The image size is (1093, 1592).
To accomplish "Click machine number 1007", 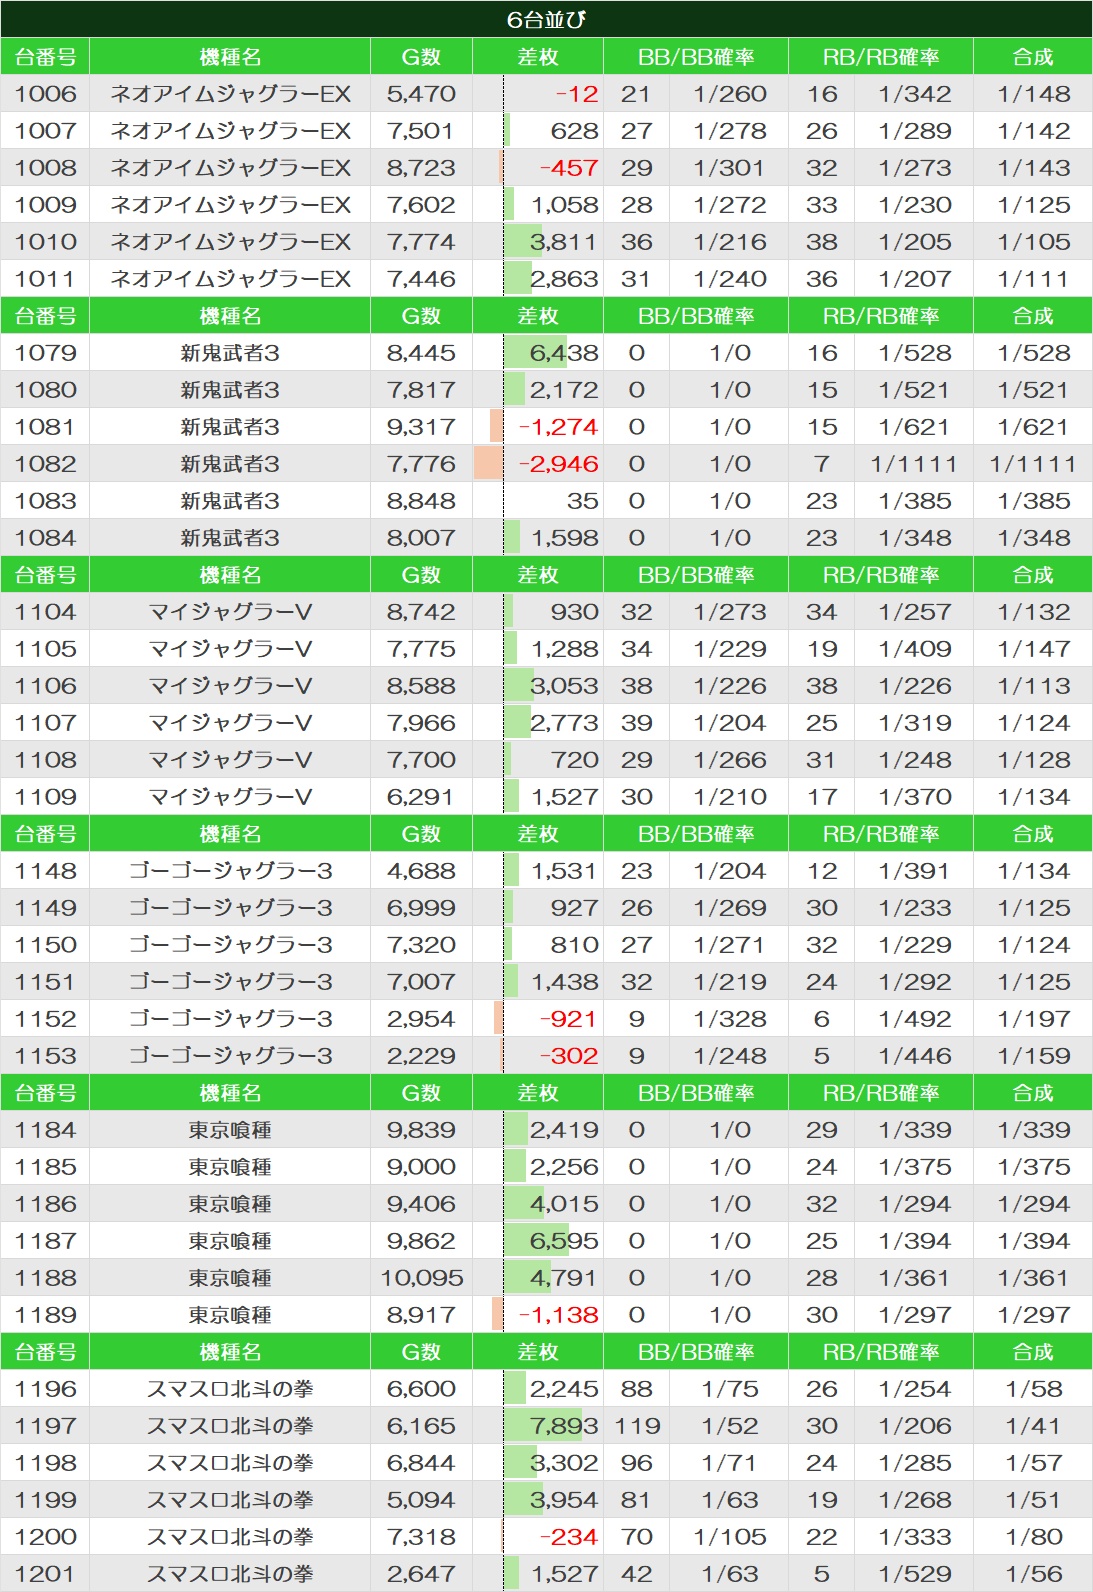I will coord(46,131).
